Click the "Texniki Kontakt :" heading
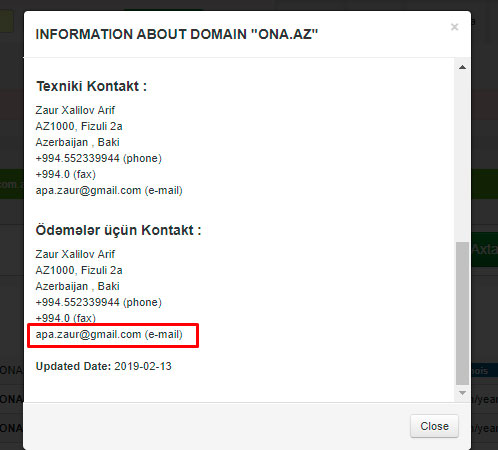This screenshot has height=450, width=498. [x=91, y=86]
